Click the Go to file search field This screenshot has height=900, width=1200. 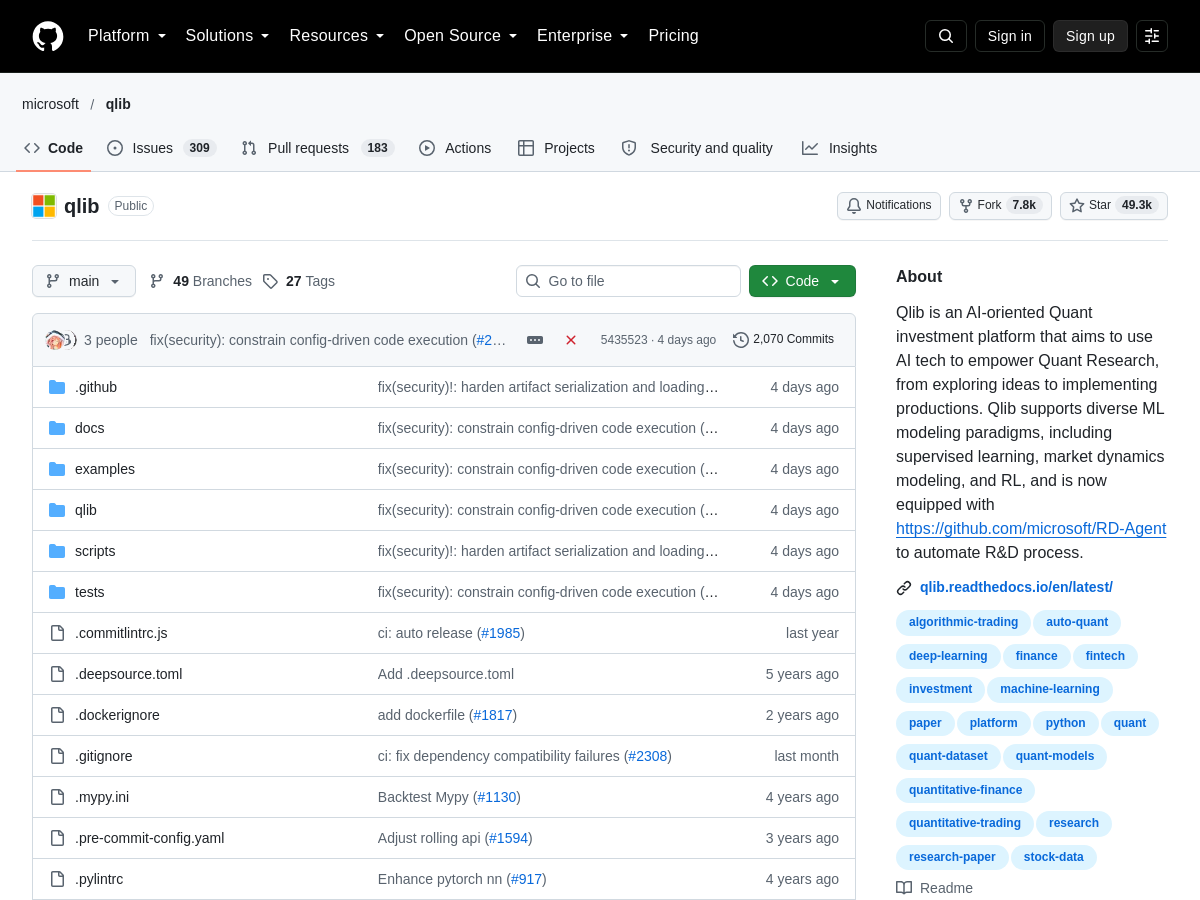pos(628,281)
